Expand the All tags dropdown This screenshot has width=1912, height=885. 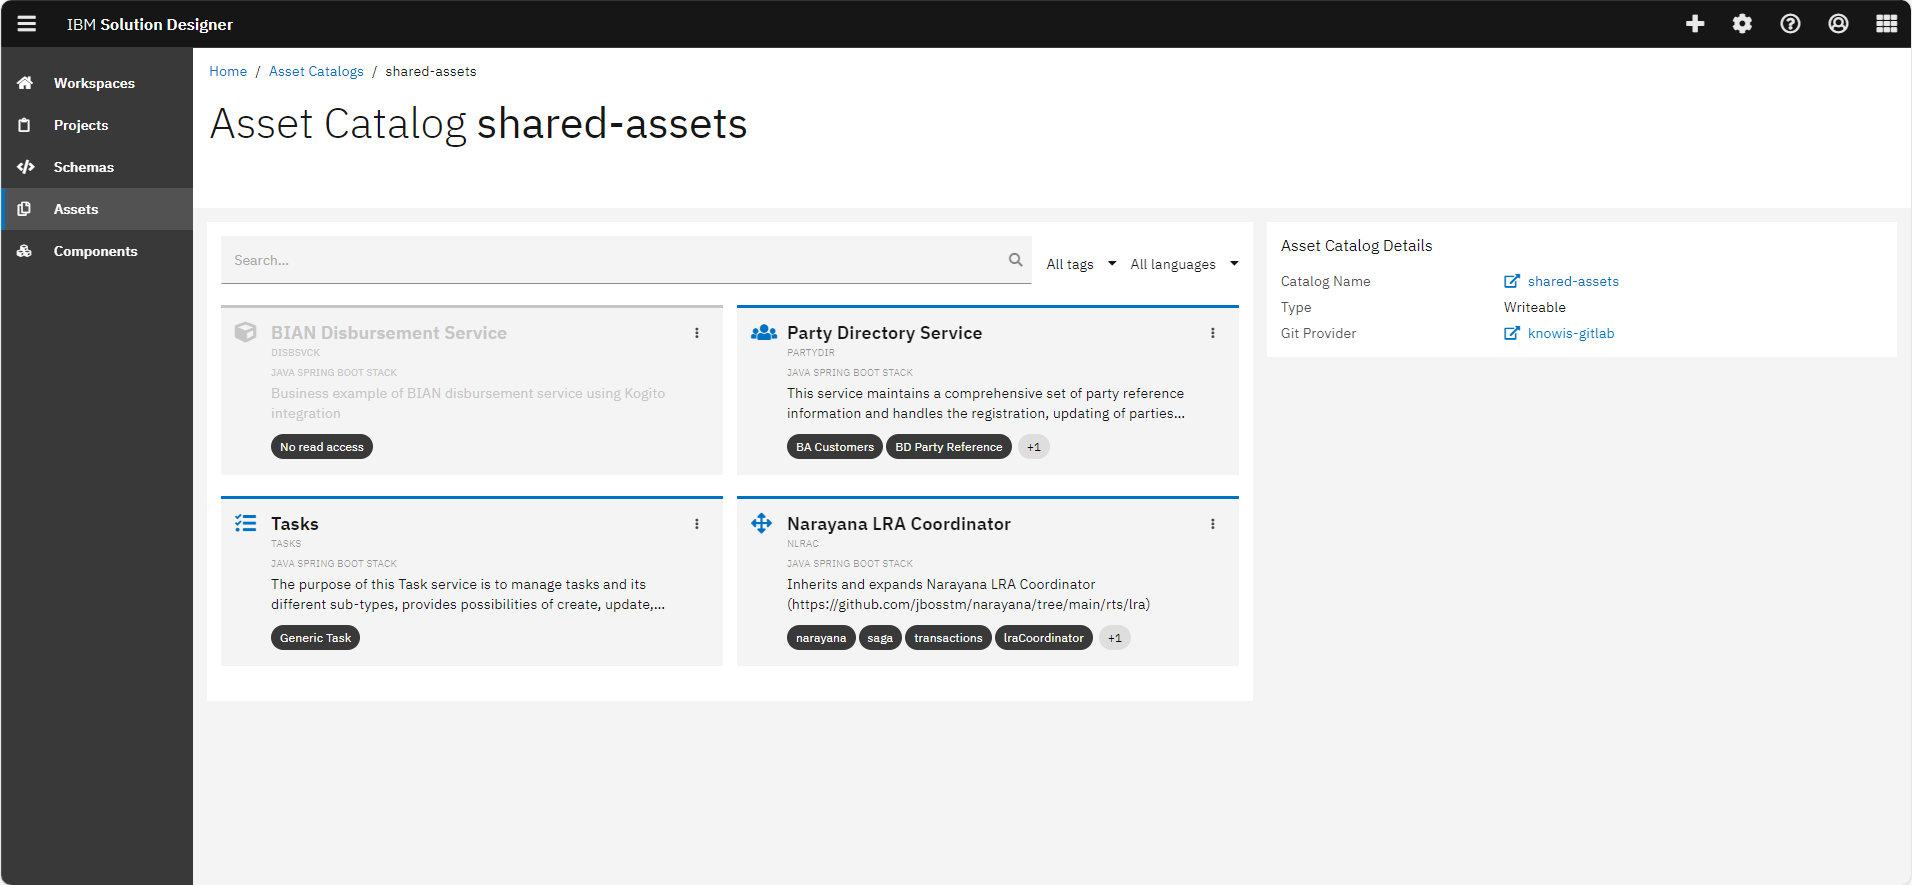click(1081, 264)
